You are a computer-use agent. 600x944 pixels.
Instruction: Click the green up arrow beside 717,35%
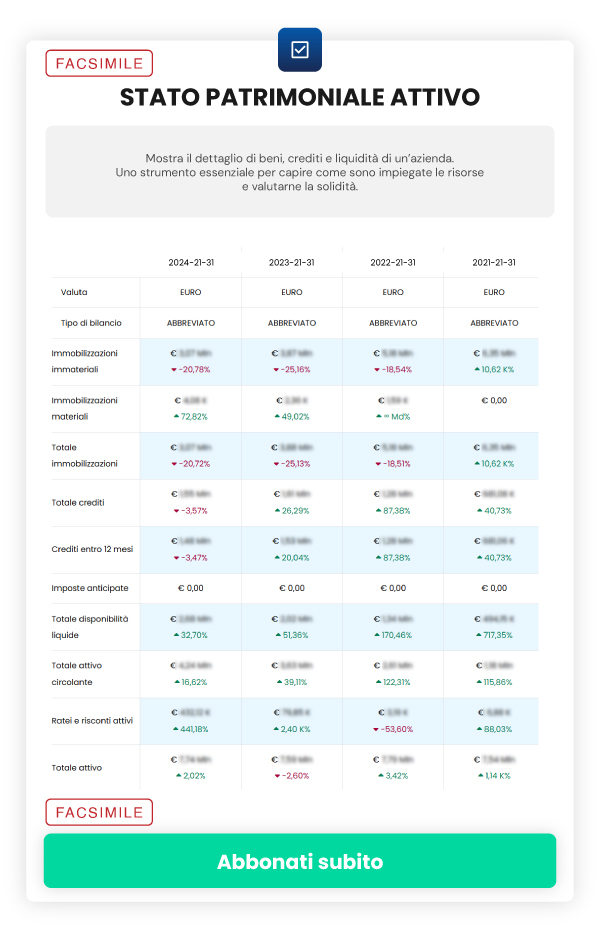[477, 635]
